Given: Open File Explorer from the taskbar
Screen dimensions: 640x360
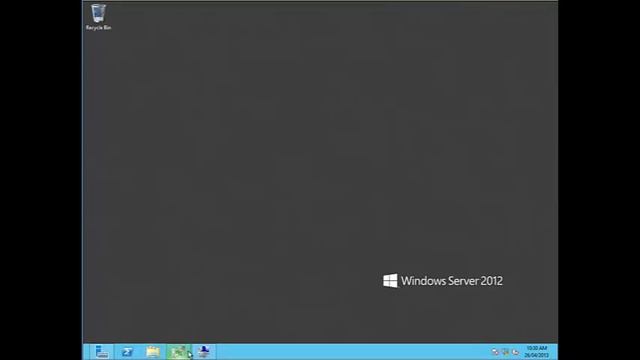Looking at the screenshot, I should point(153,352).
